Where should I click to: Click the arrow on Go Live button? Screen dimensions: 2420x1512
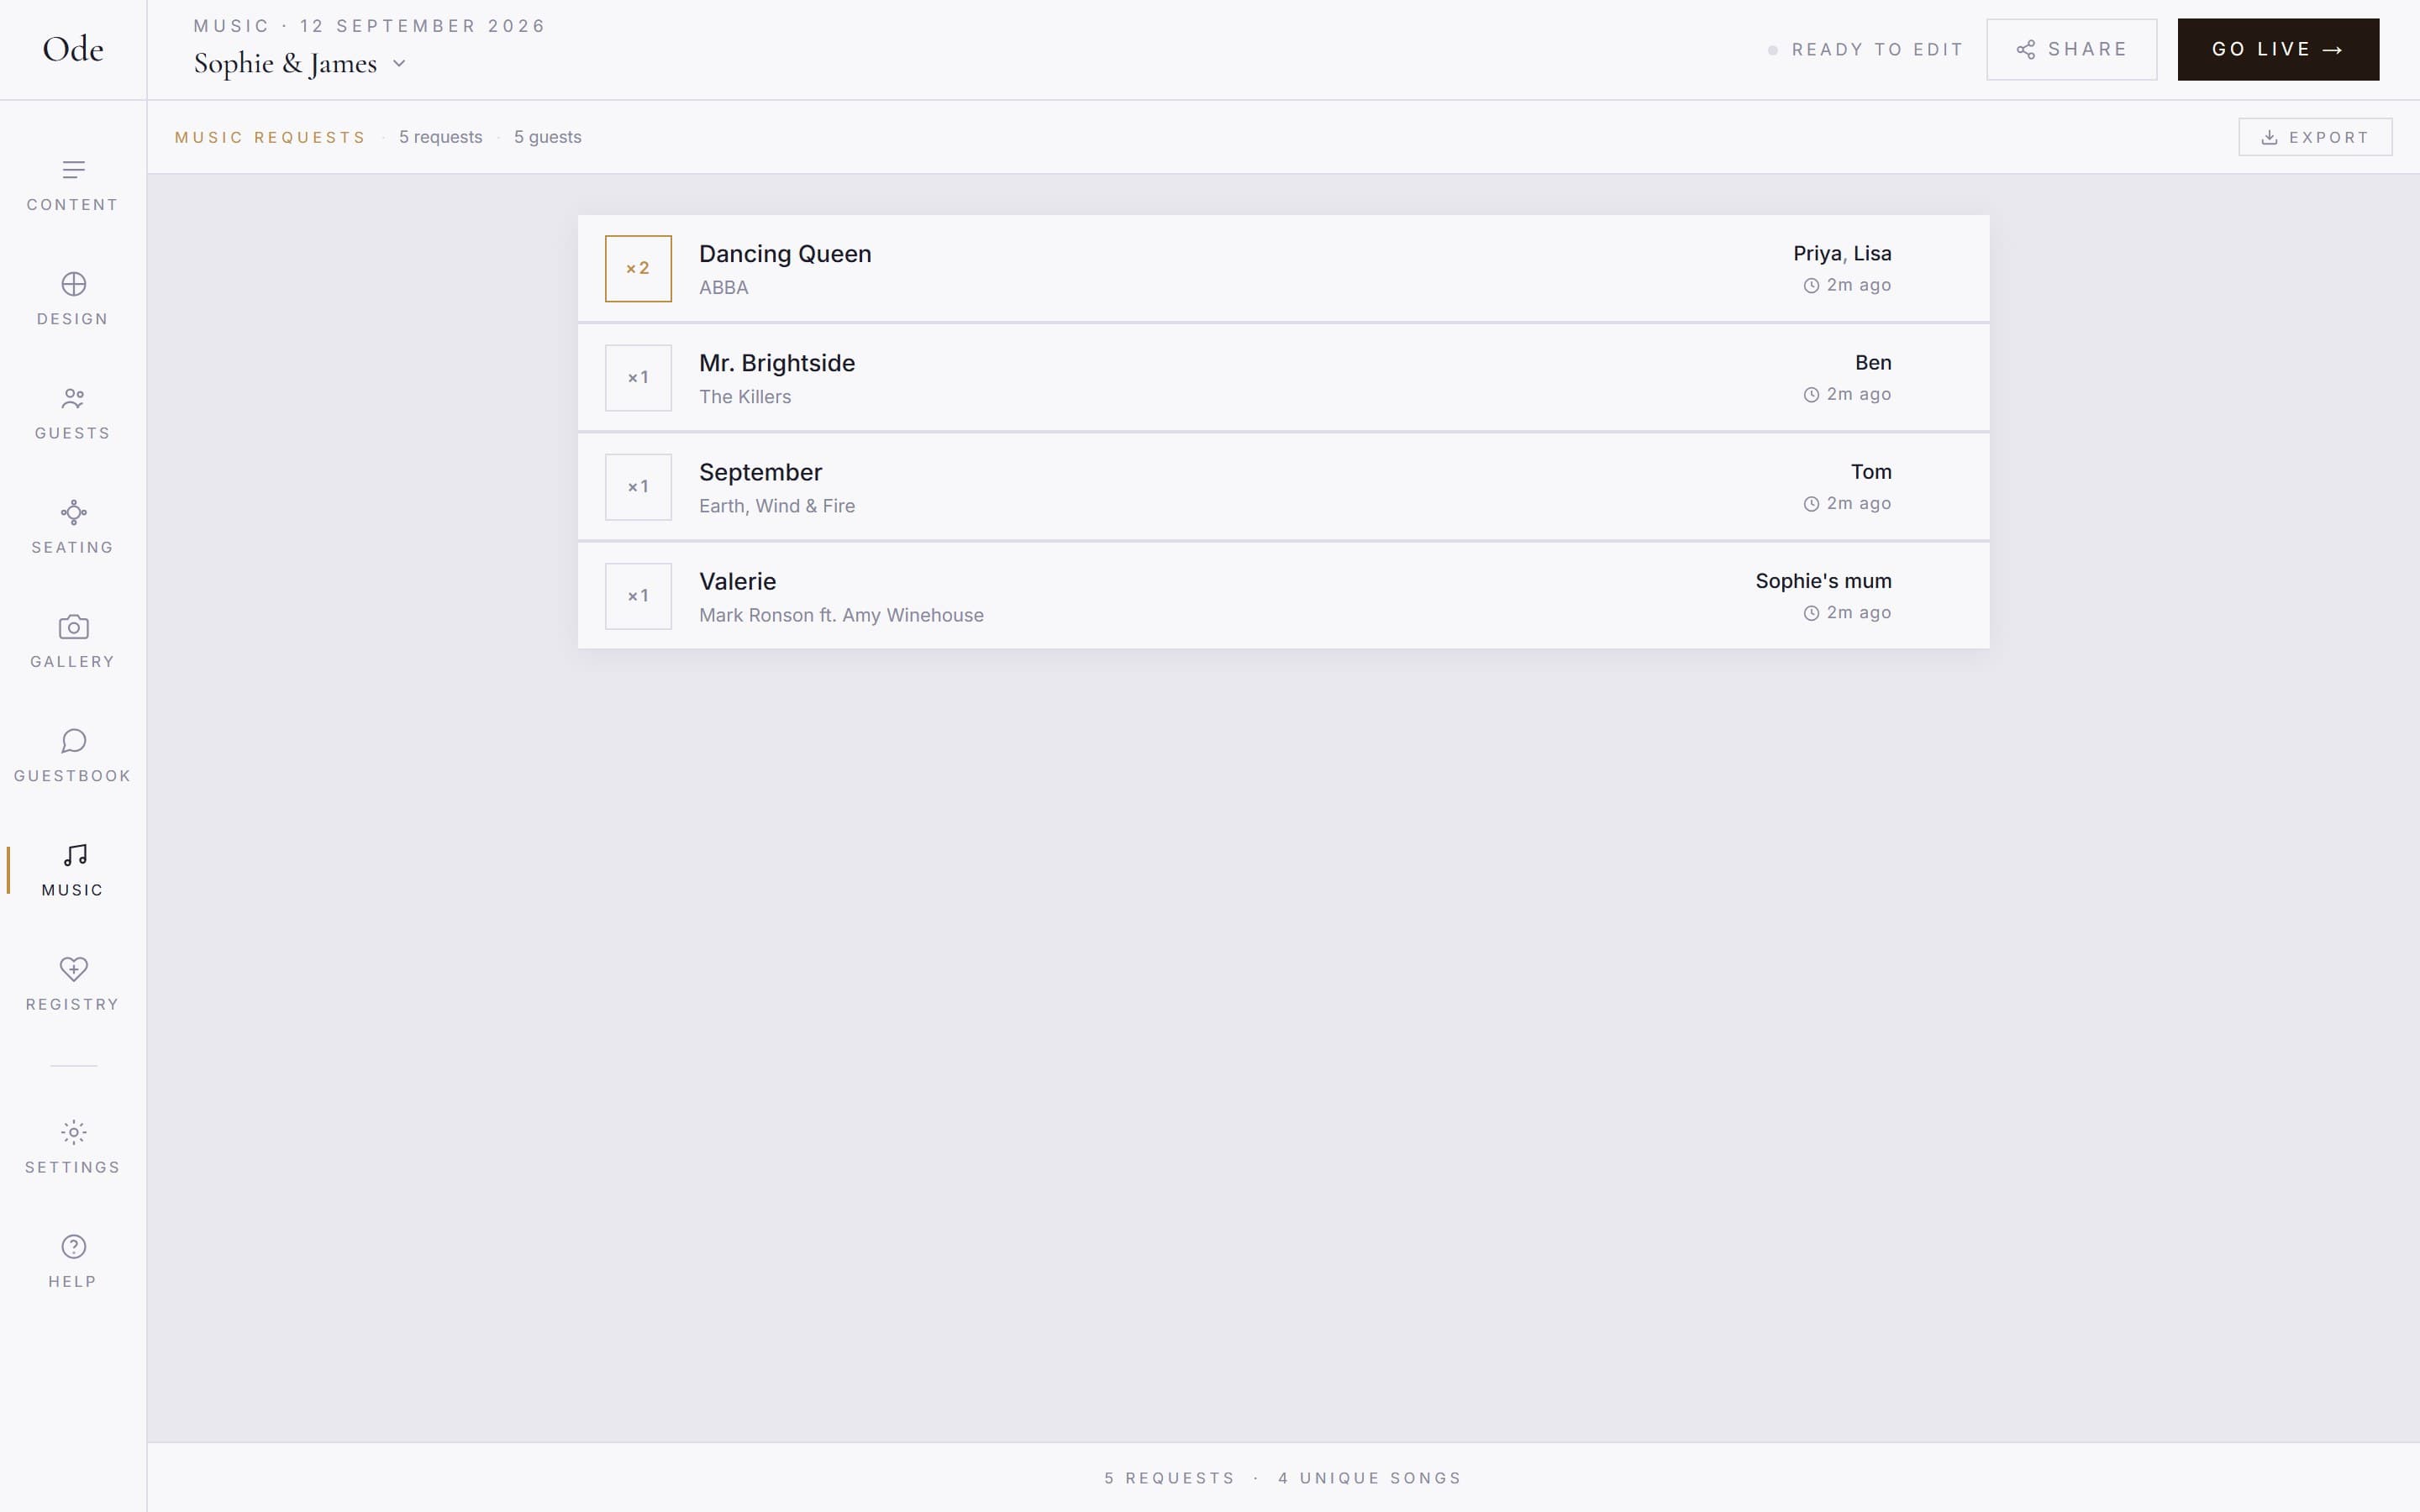click(x=2333, y=50)
